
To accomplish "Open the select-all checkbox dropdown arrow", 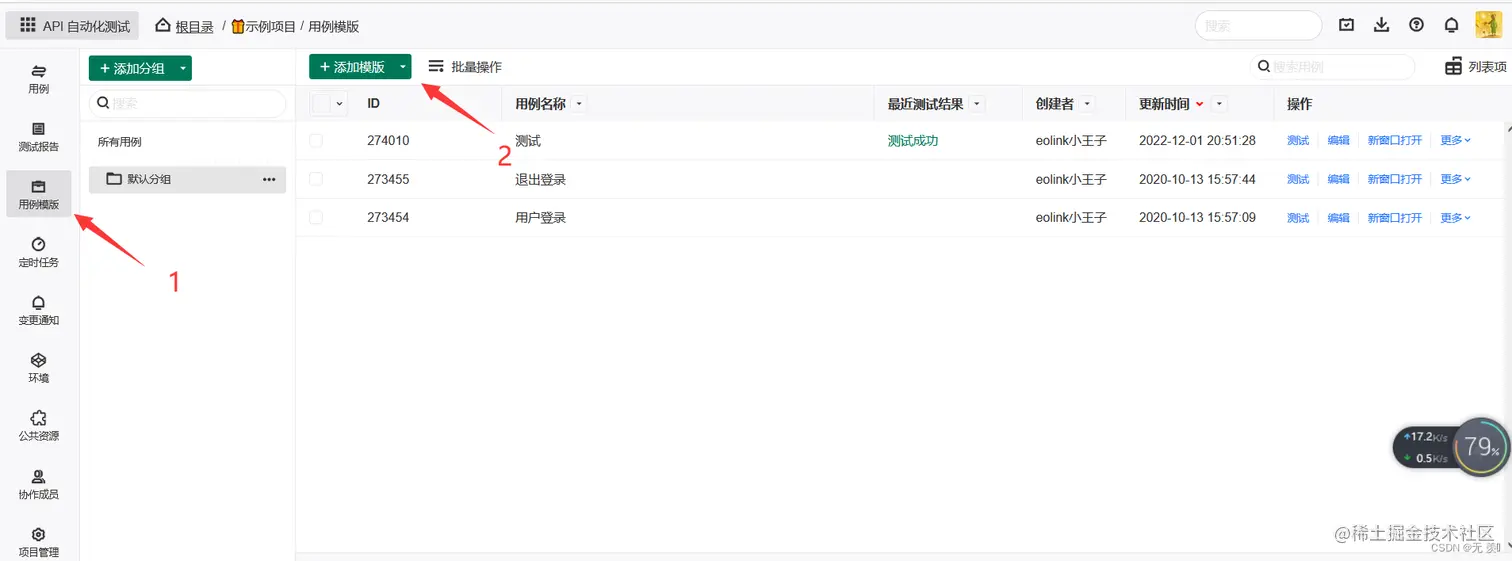I will (340, 103).
